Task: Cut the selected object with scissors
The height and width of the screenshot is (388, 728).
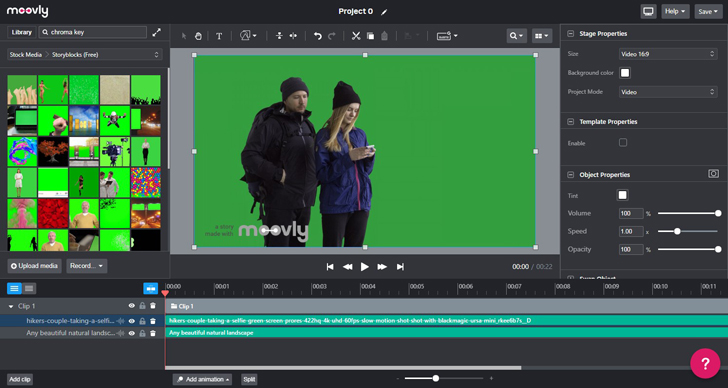Action: [x=356, y=36]
